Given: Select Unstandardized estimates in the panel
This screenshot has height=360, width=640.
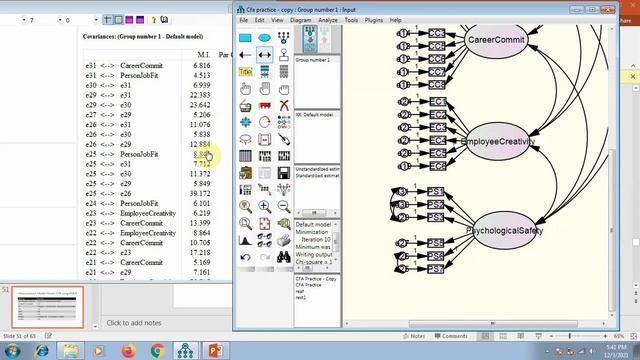Looking at the screenshot, I should point(317,169).
